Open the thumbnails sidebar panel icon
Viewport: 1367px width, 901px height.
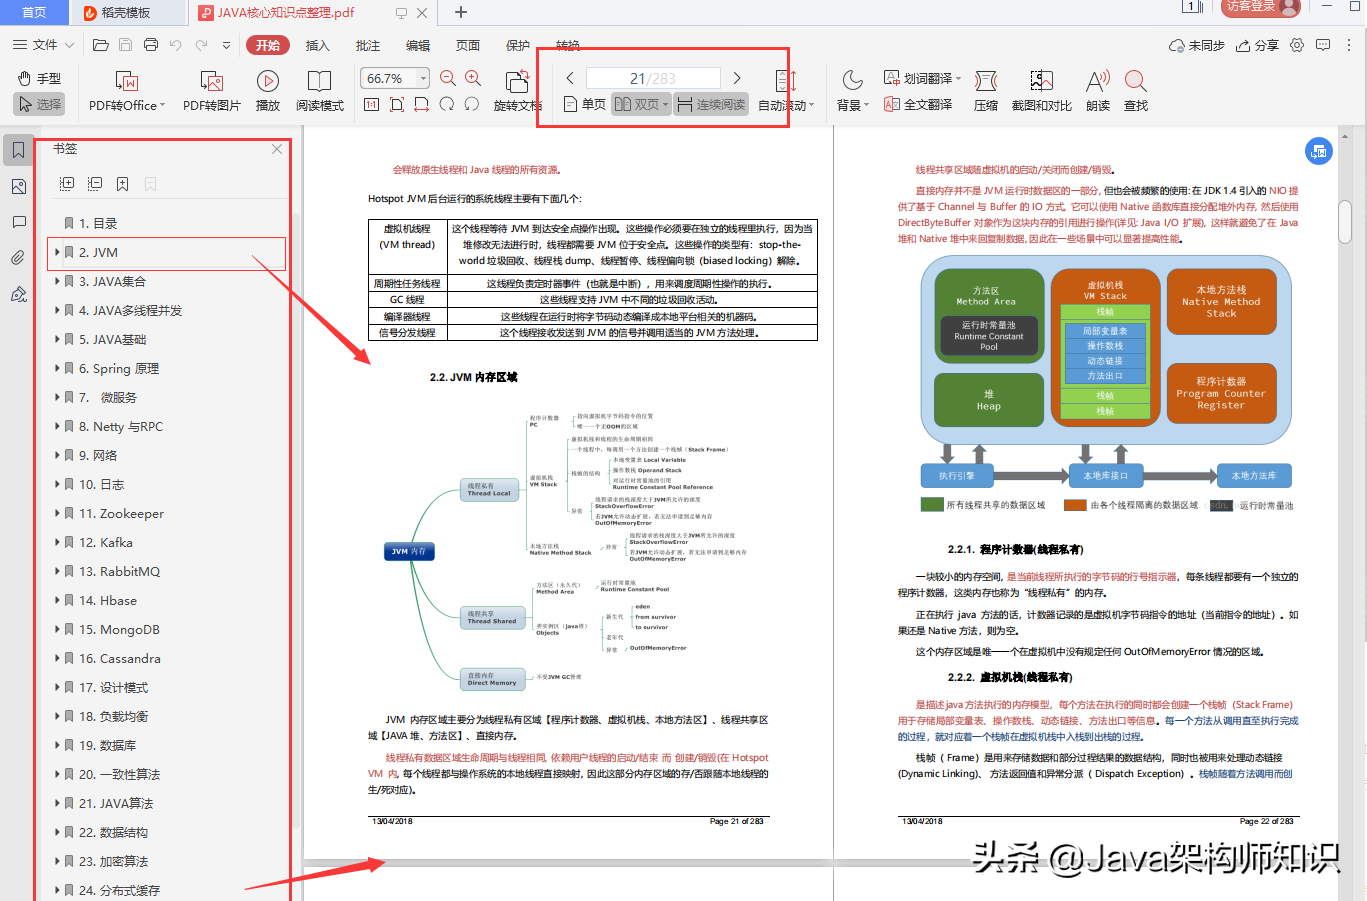[18, 187]
